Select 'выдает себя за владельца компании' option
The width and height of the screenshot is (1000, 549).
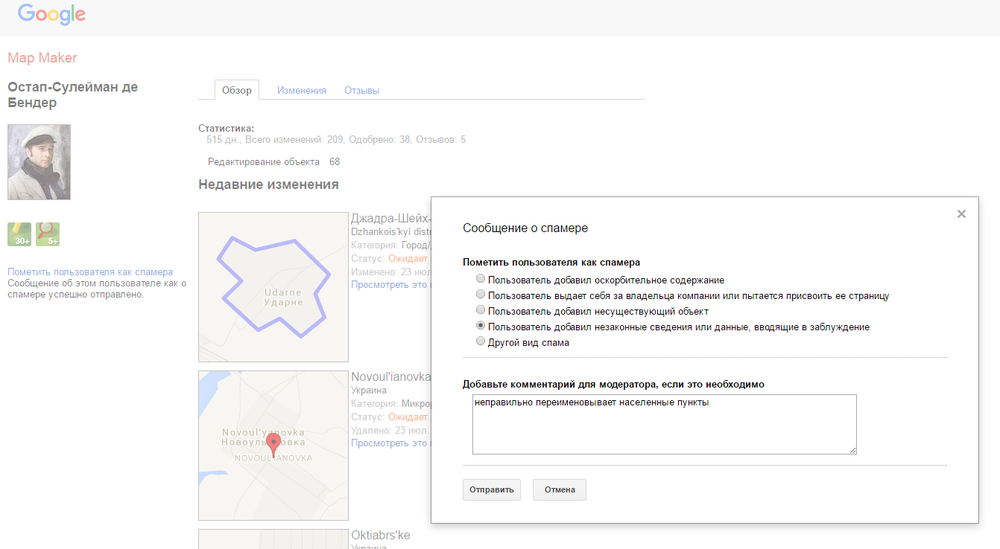click(x=480, y=295)
